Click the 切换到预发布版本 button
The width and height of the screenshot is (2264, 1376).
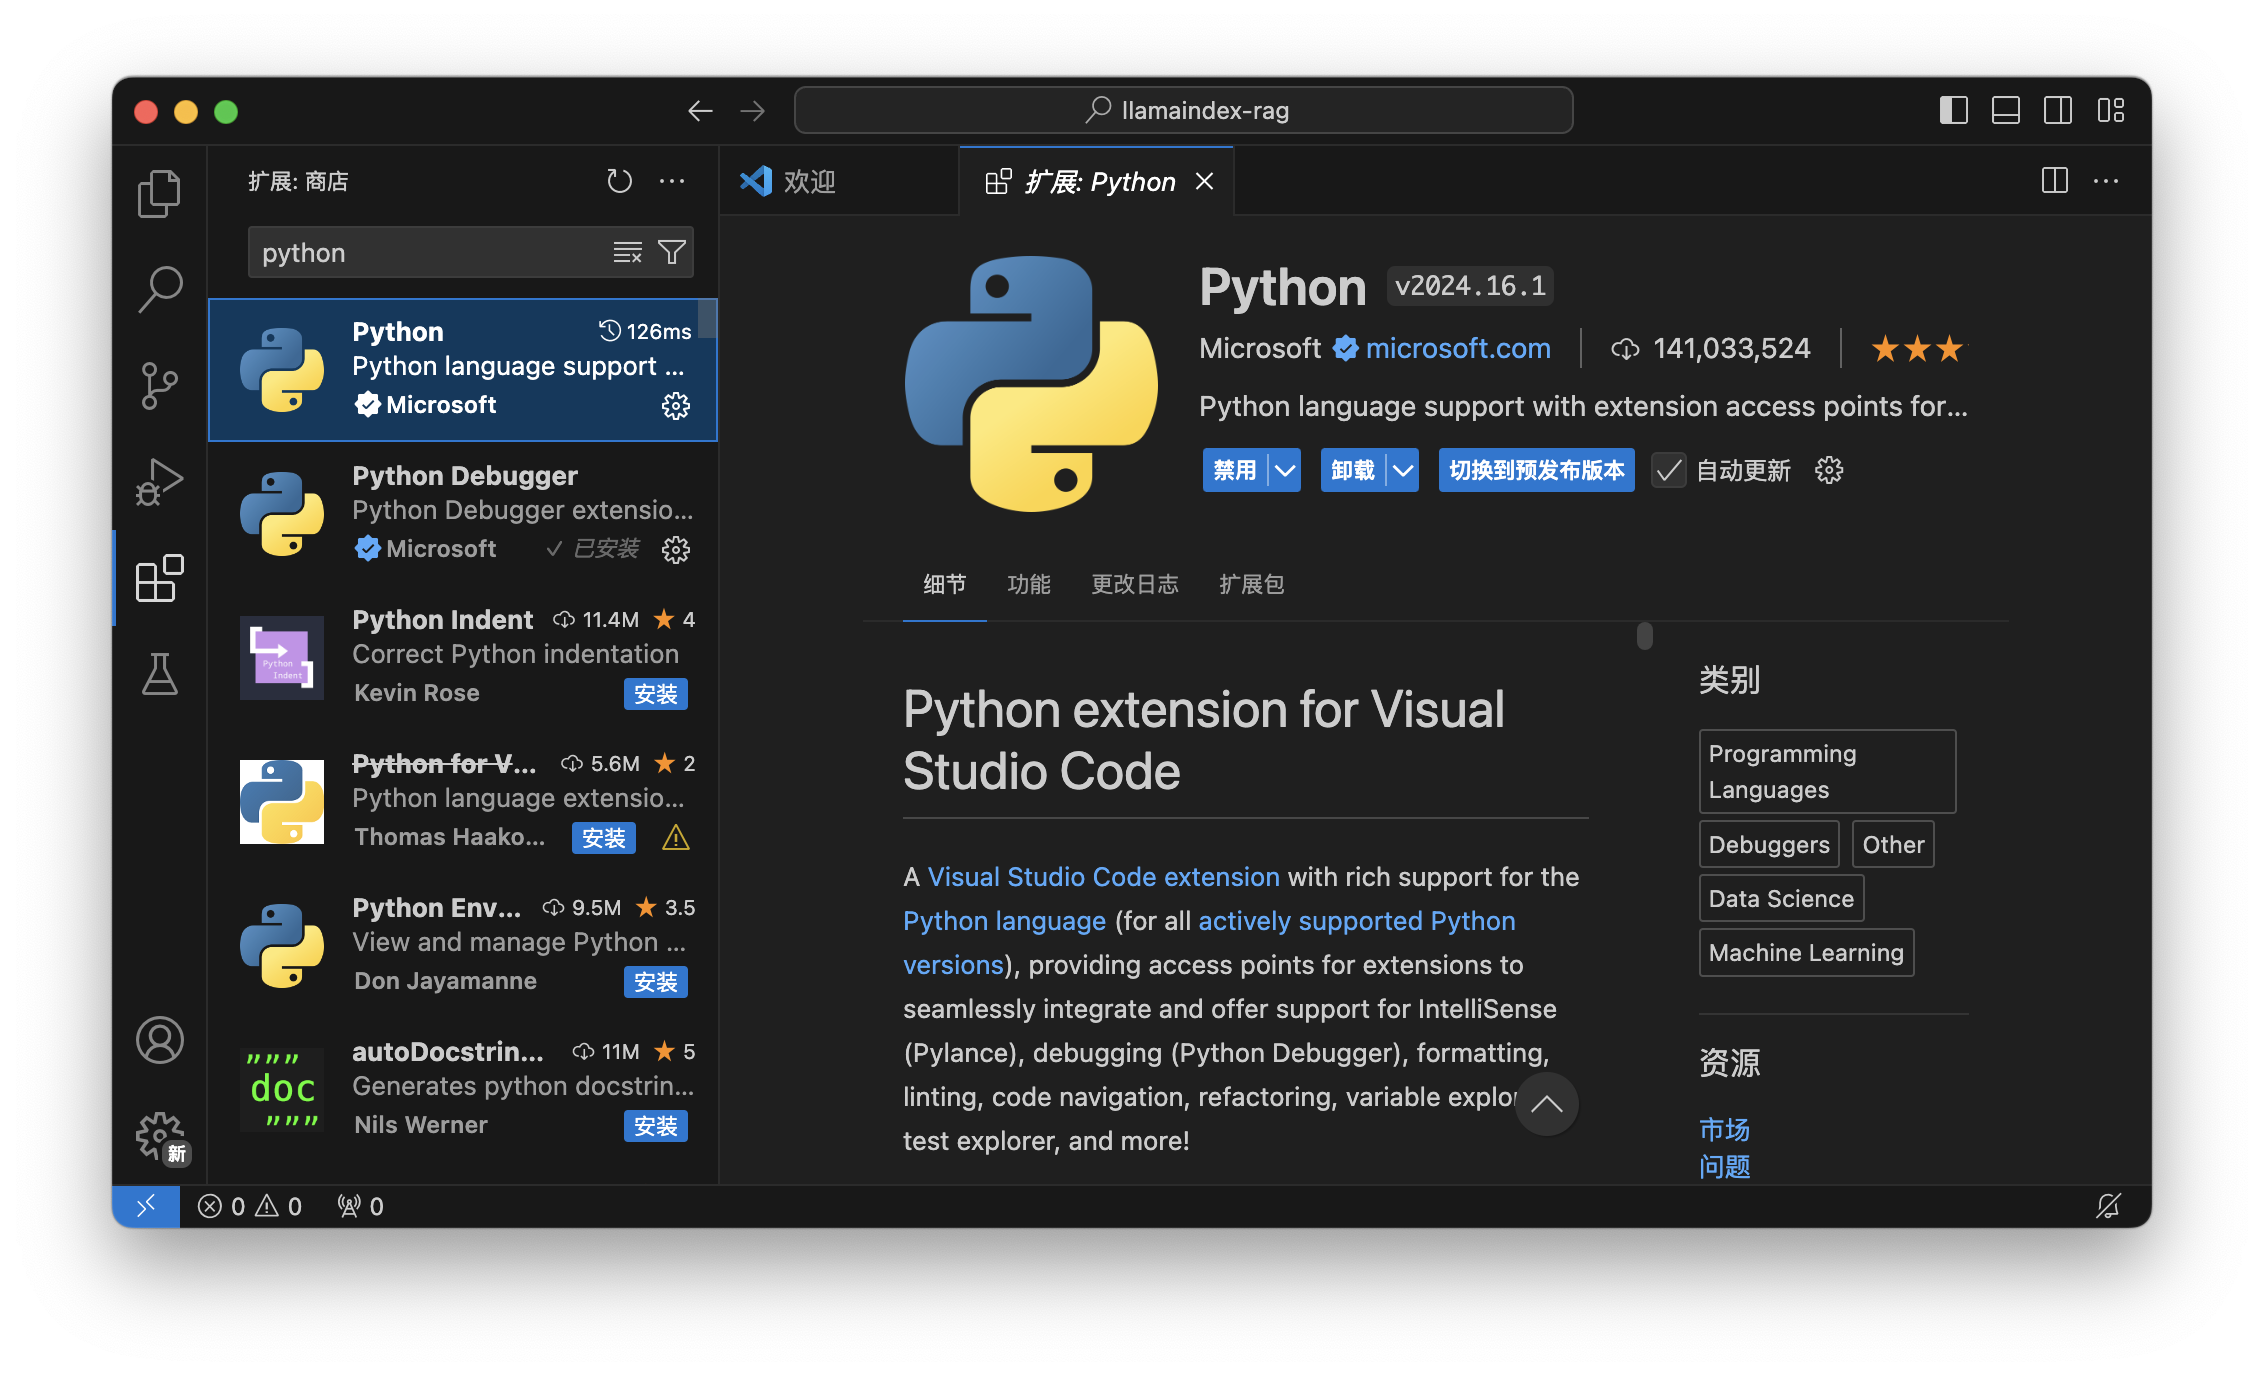pyautogui.click(x=1536, y=470)
